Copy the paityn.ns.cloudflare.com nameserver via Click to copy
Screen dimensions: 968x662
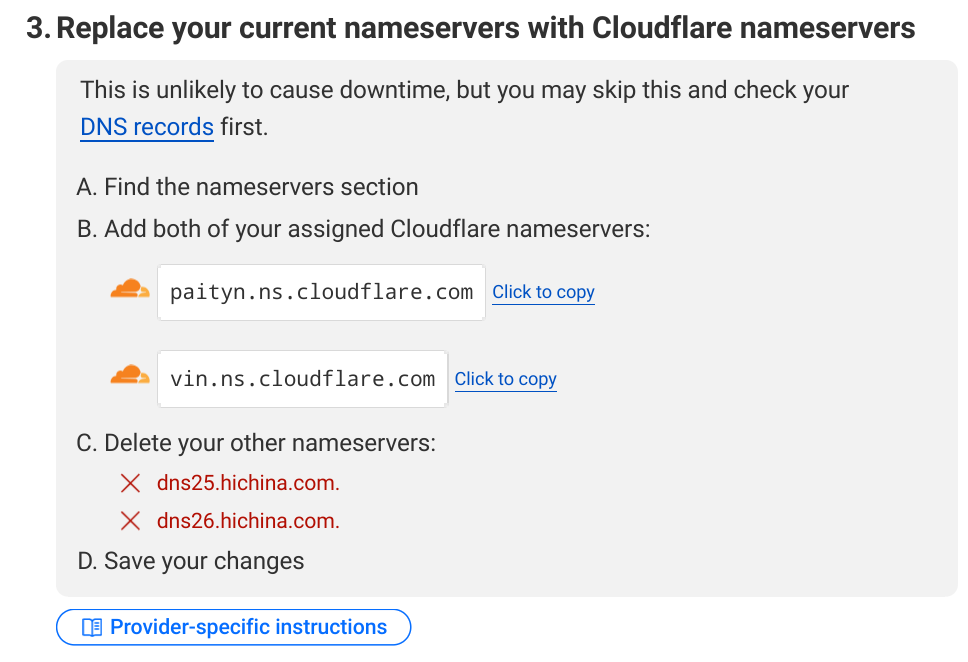543,292
